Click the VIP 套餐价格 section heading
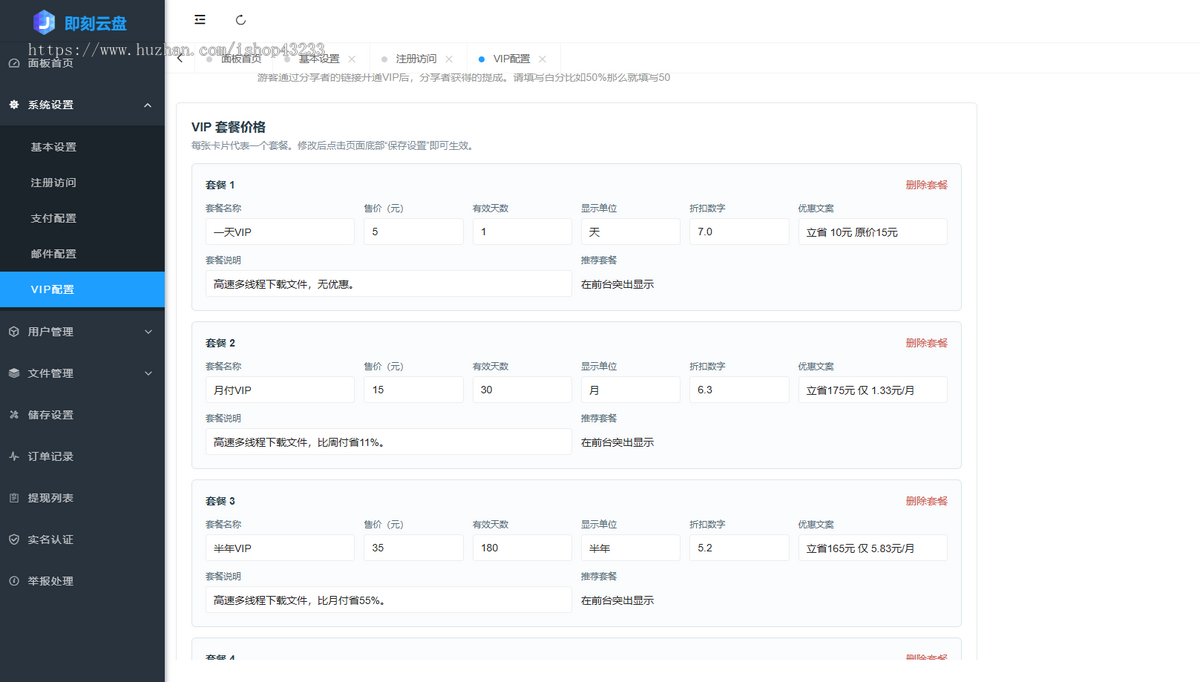The height and width of the screenshot is (682, 1200). click(x=228, y=128)
